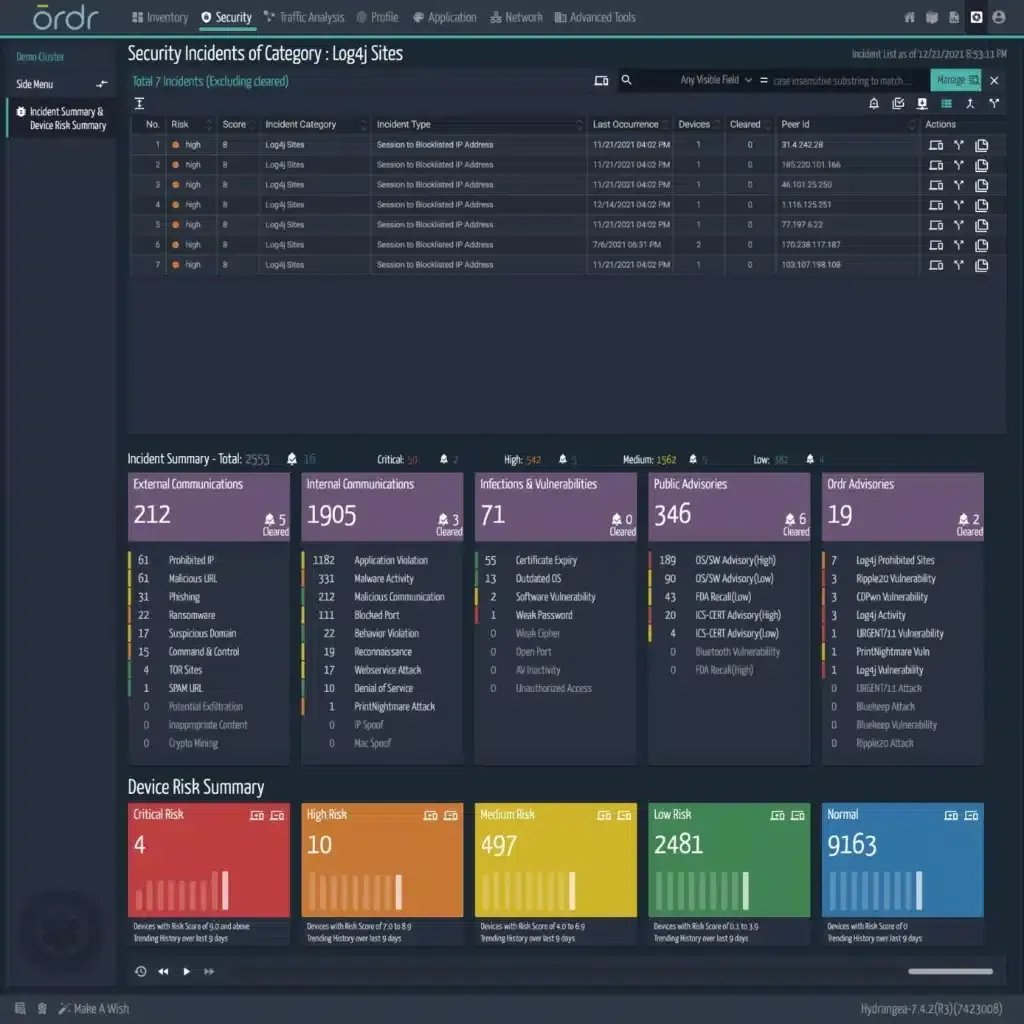Click the document icon in top bar
This screenshot has height=1024, width=1024.
coord(954,18)
